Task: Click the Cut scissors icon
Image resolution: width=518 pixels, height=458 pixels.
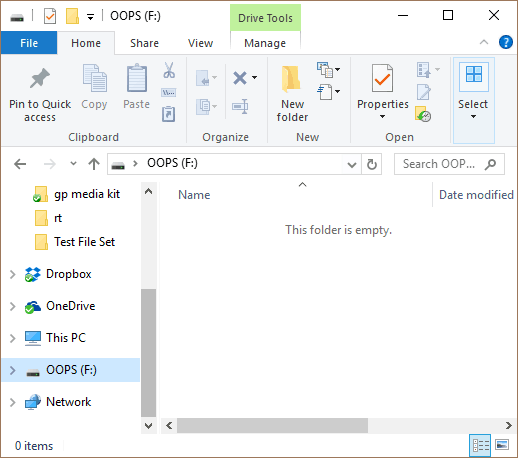Action: pos(169,70)
